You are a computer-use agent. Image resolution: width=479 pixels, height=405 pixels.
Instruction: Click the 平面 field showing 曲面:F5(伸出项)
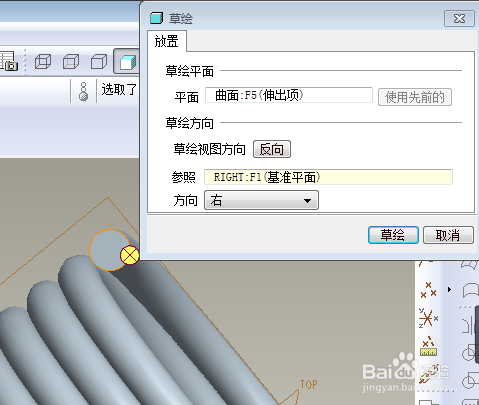pyautogui.click(x=289, y=96)
